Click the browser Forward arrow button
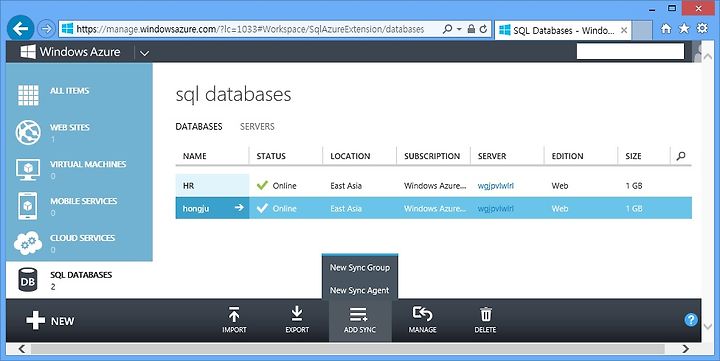Screen dimensions: 720x361 (46, 29)
